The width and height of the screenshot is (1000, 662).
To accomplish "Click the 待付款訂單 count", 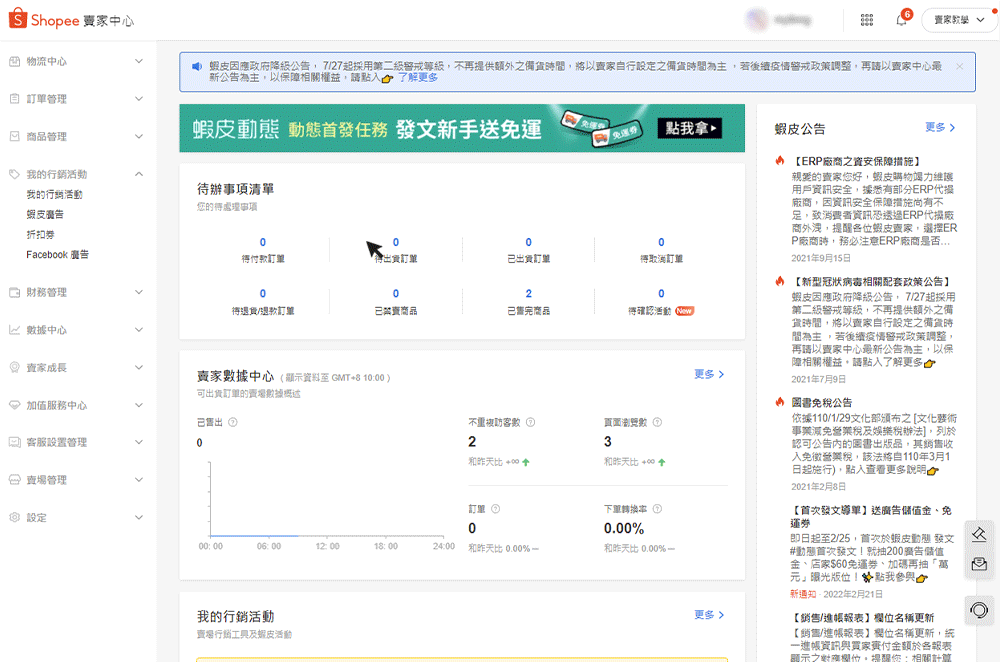I will 263,242.
